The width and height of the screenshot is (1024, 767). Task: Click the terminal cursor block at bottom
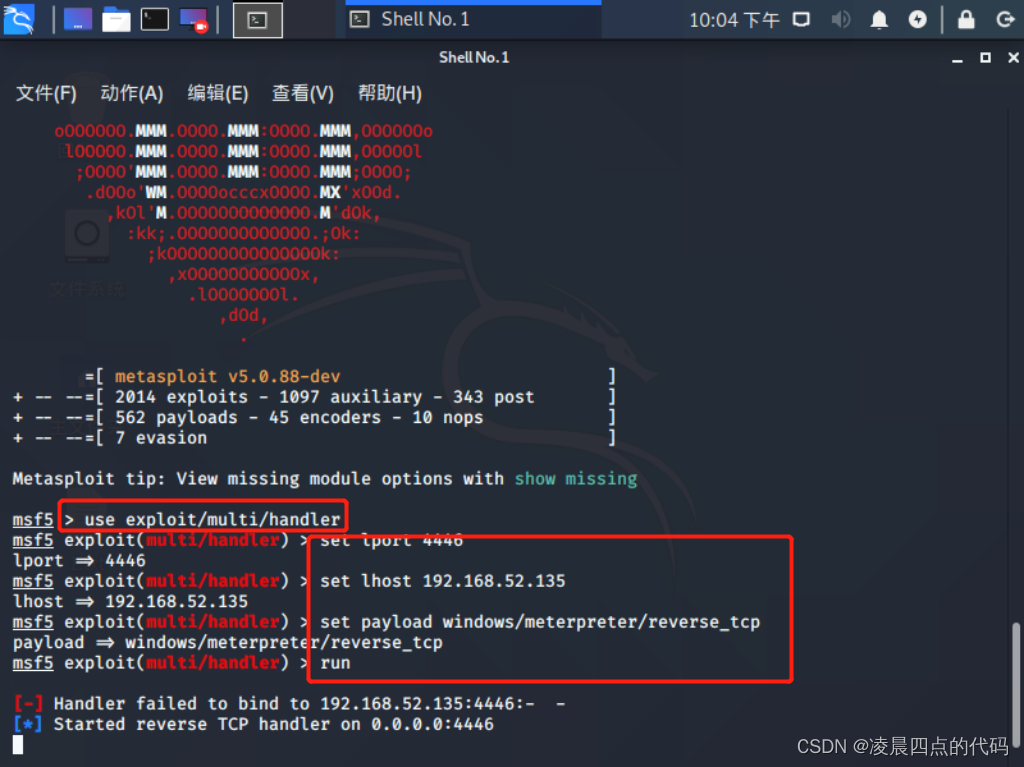(18, 745)
